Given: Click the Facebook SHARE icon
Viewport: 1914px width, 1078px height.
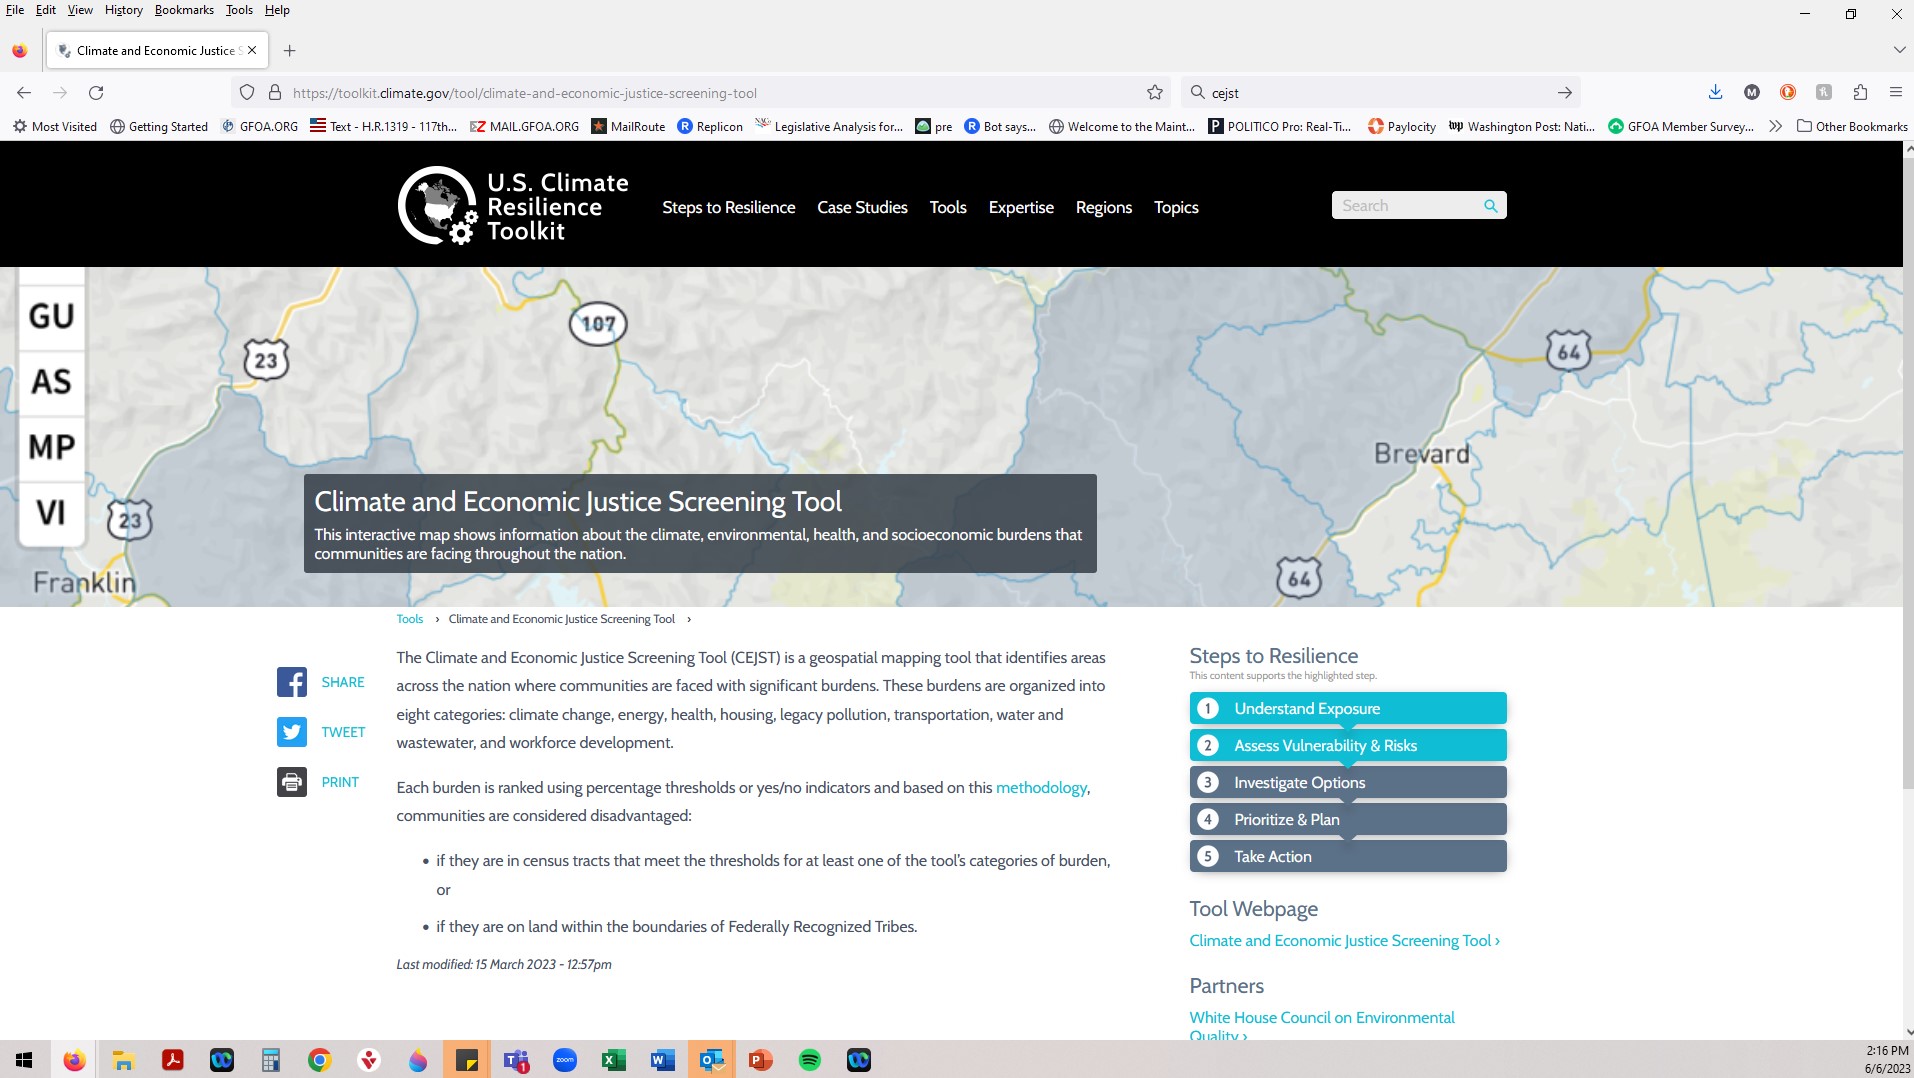Looking at the screenshot, I should click(291, 681).
